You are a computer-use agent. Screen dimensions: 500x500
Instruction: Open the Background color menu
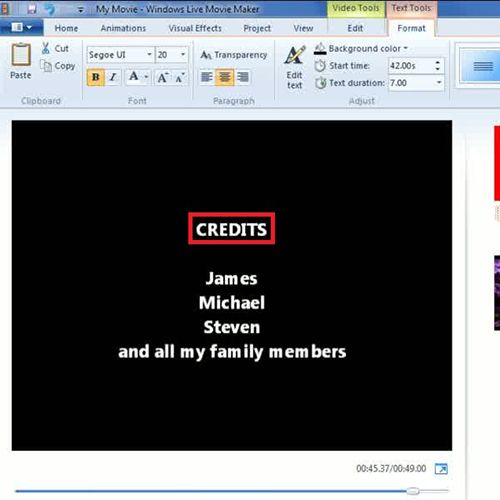click(x=361, y=49)
